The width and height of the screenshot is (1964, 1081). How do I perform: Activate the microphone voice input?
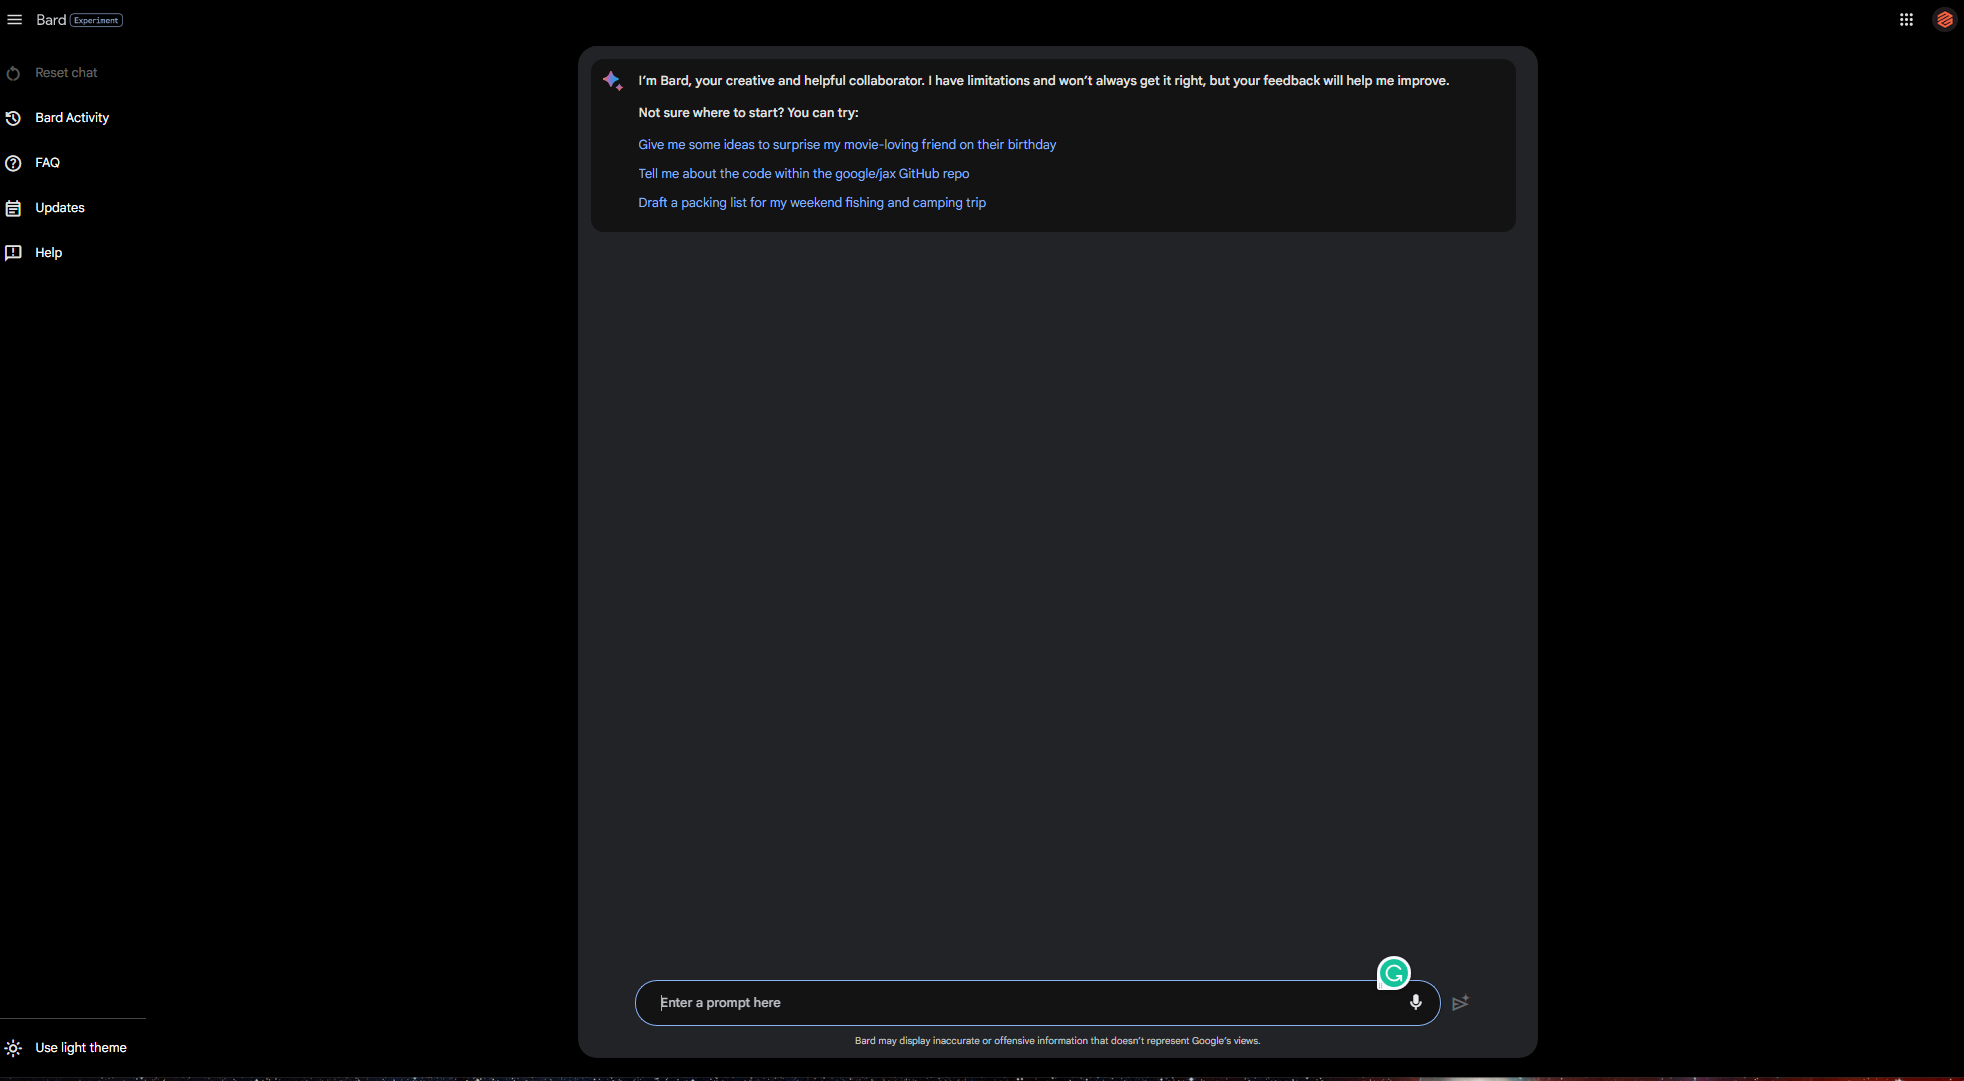(1415, 1002)
